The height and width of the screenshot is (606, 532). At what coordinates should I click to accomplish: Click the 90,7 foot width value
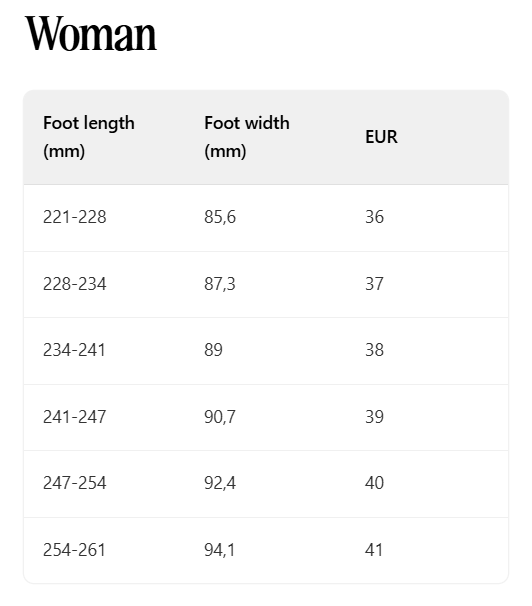coord(220,417)
